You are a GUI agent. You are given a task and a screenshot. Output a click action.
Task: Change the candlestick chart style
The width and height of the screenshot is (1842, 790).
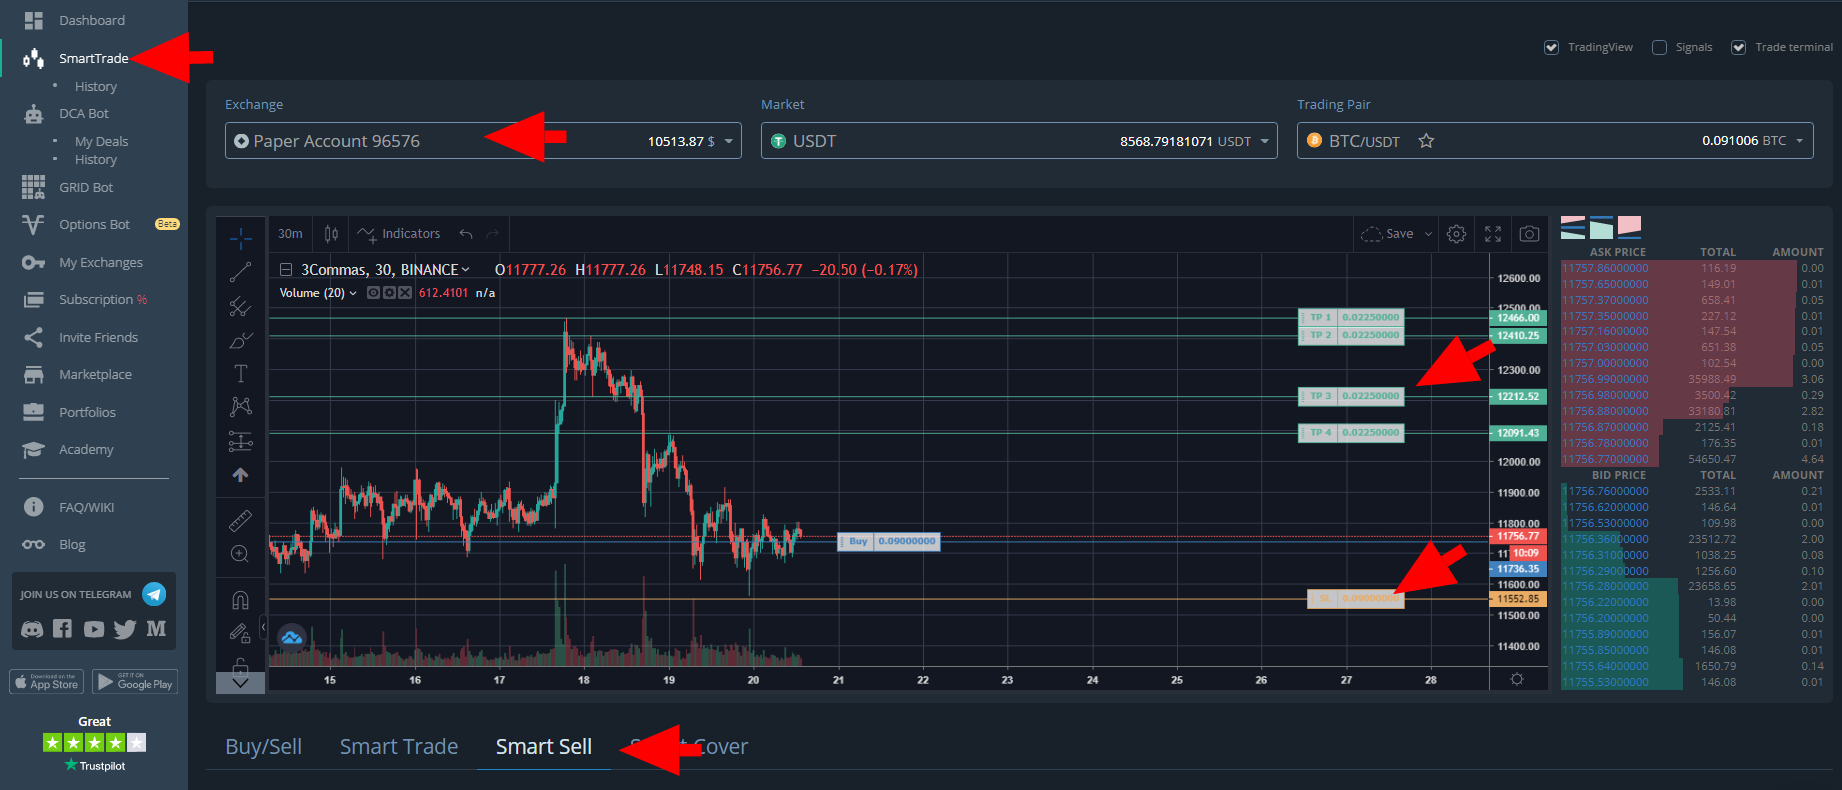[x=331, y=234]
